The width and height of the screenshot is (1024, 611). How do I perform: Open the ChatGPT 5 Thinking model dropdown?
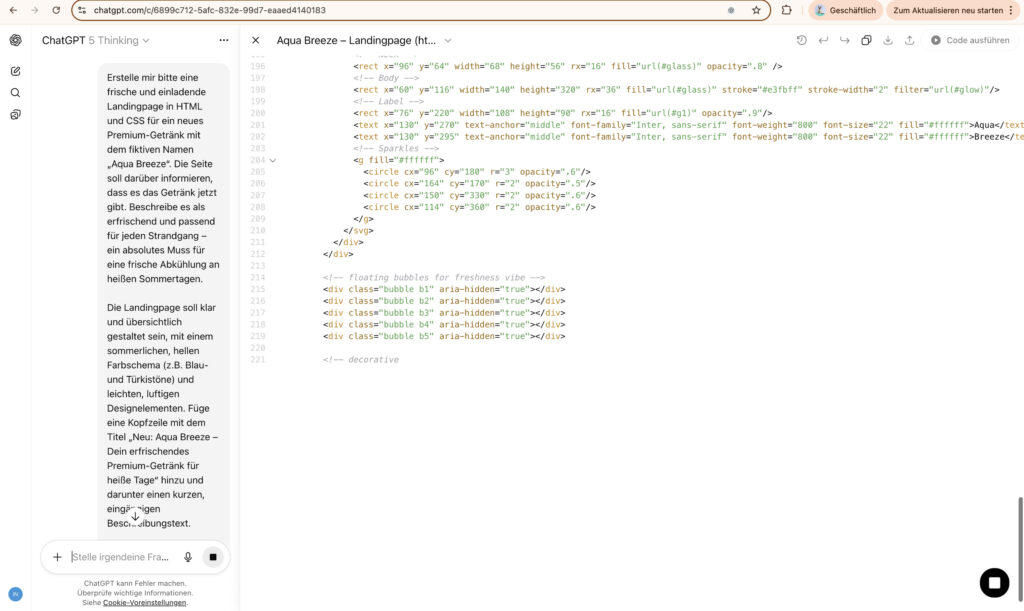click(95, 40)
